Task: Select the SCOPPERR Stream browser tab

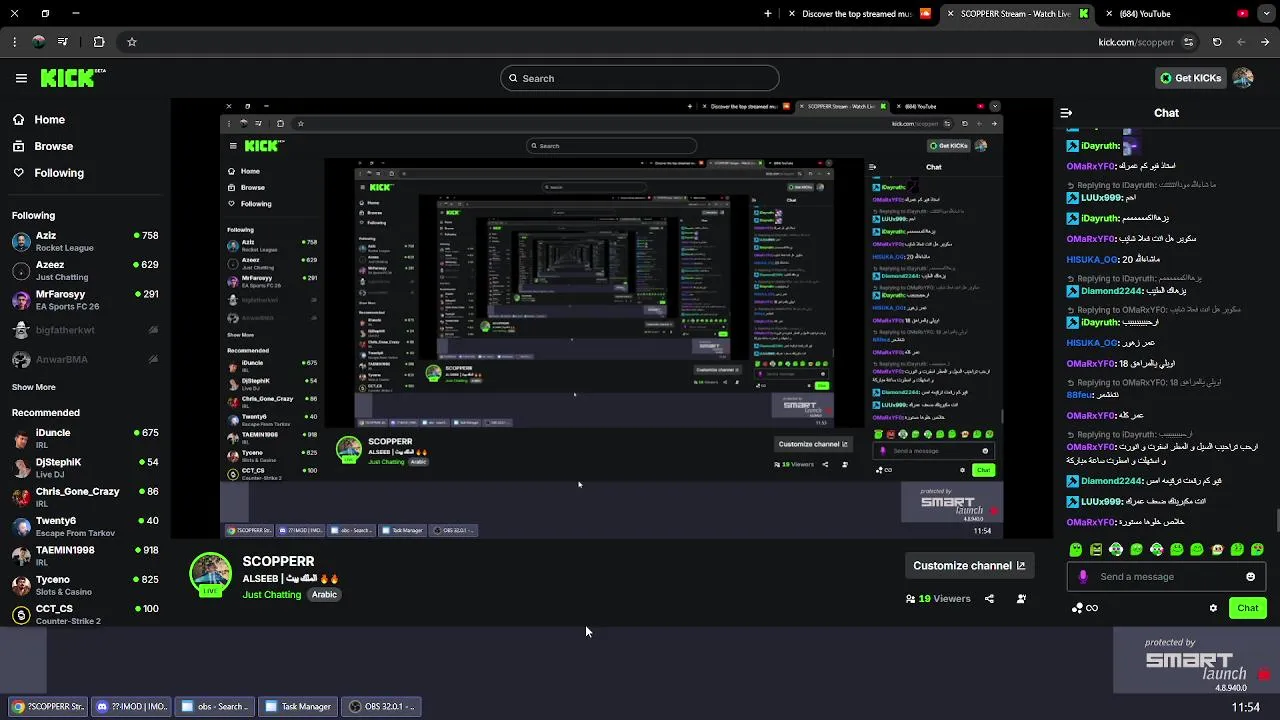Action: 1015,14
